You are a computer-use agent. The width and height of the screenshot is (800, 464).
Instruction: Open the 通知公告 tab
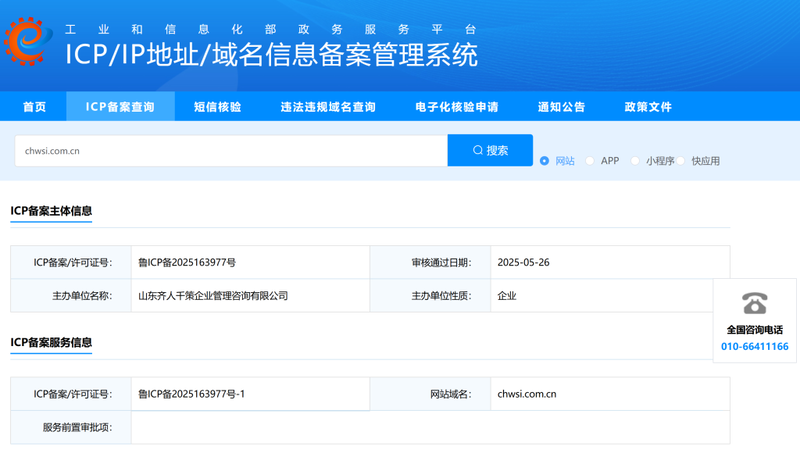561,107
